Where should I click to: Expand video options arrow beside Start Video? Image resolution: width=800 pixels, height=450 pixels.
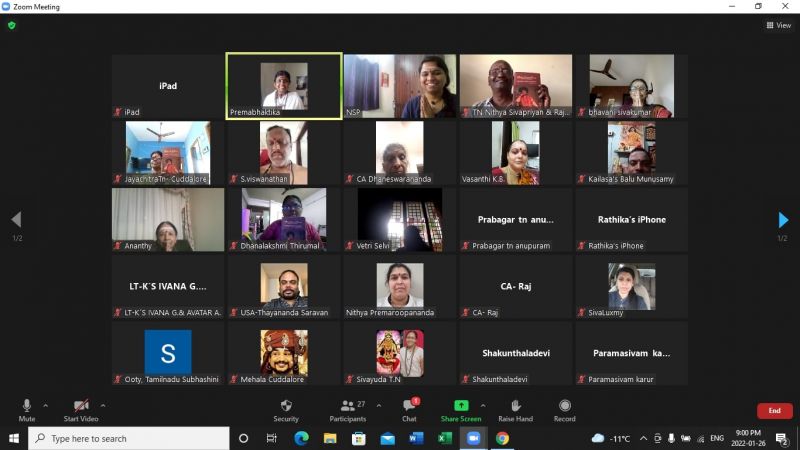(x=103, y=406)
